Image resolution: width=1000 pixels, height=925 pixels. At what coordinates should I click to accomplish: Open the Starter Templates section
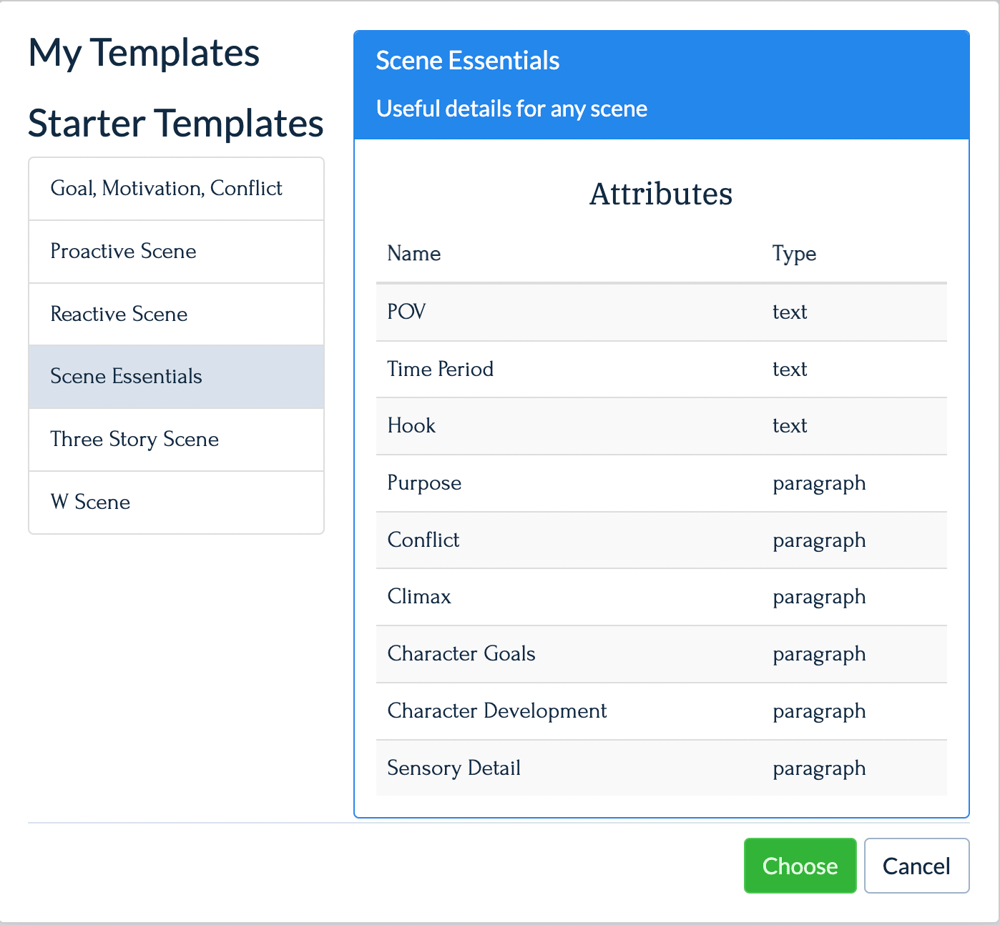(176, 122)
